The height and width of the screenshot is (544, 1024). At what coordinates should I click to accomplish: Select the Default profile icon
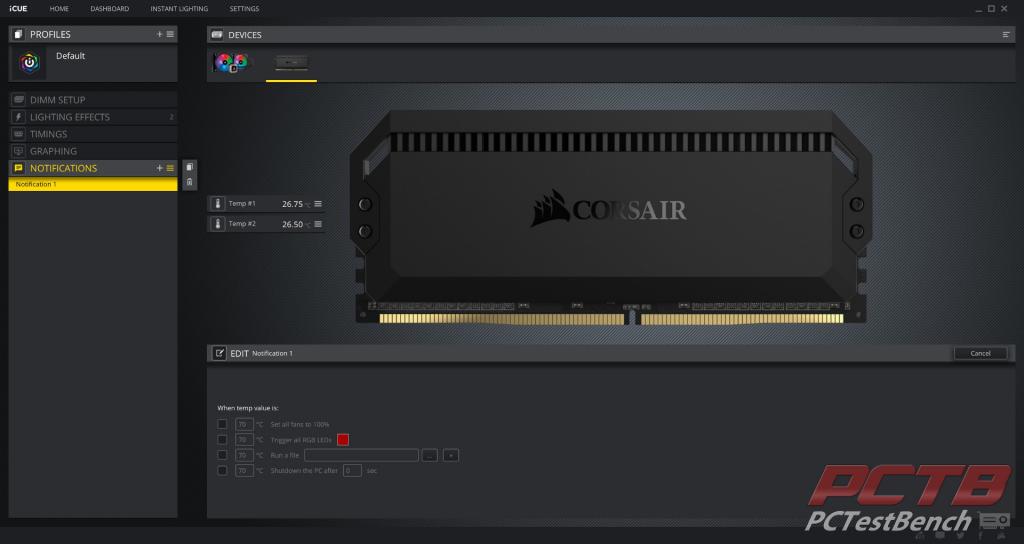click(x=29, y=63)
